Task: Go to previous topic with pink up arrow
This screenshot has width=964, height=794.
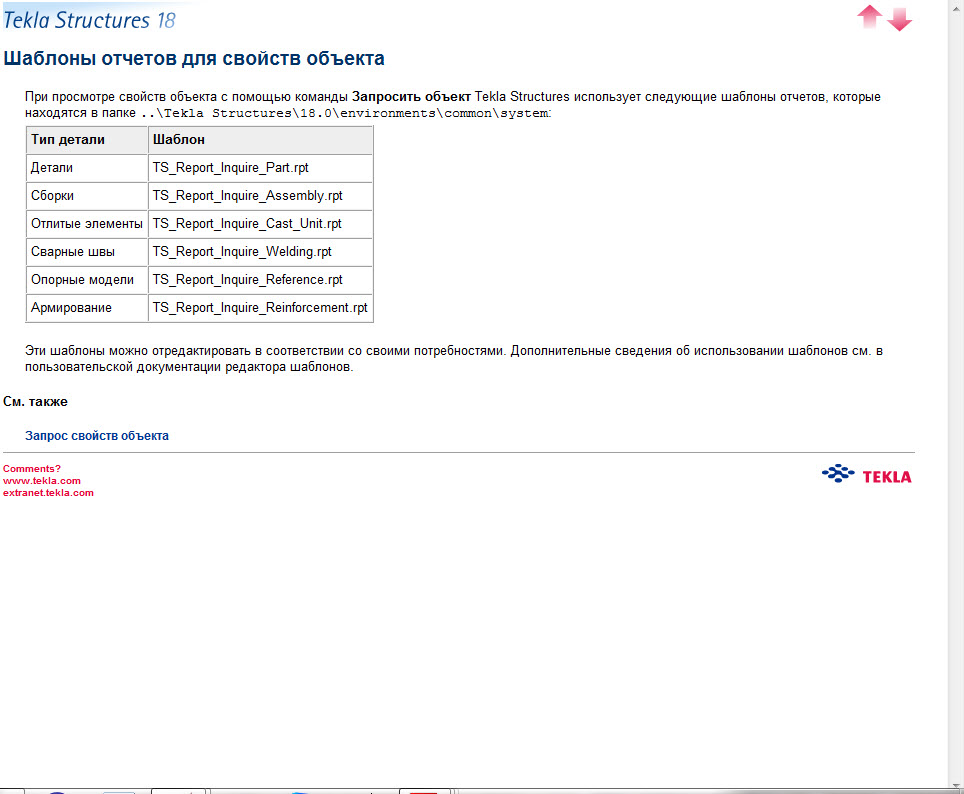Action: [x=869, y=17]
